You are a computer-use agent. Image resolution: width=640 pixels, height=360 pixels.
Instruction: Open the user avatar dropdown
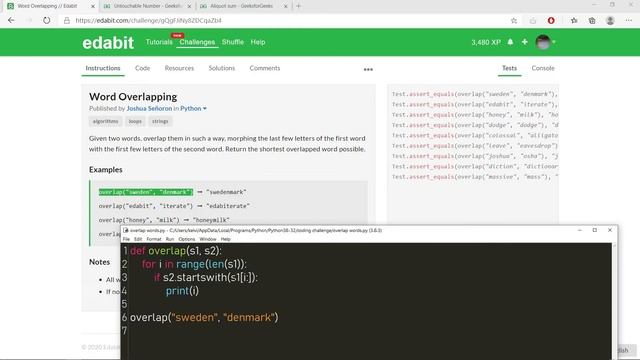point(545,42)
